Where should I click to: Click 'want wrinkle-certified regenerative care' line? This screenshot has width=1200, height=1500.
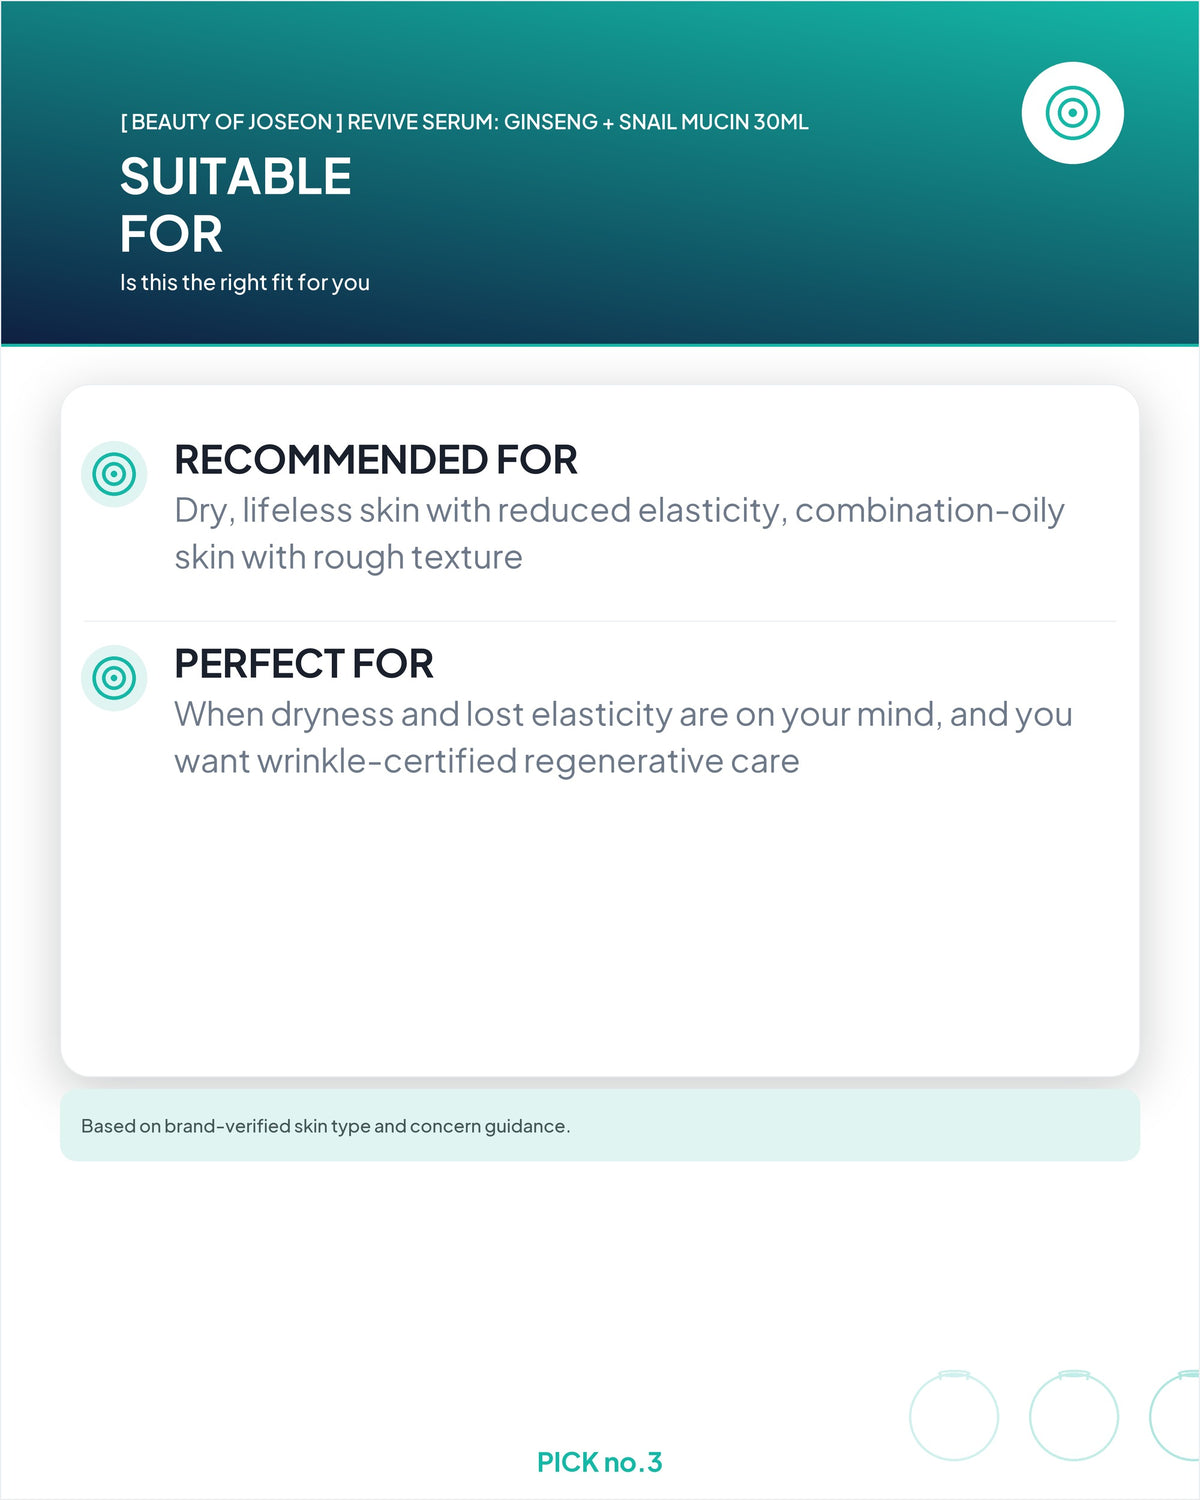[486, 761]
